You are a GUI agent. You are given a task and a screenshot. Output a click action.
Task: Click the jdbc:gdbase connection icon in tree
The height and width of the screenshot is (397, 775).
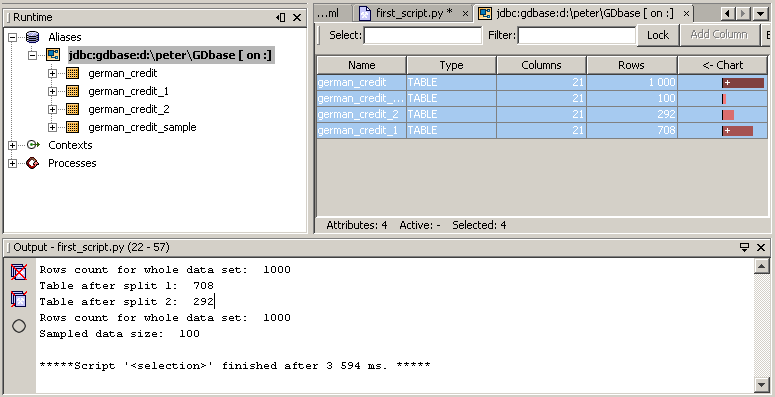click(53, 55)
